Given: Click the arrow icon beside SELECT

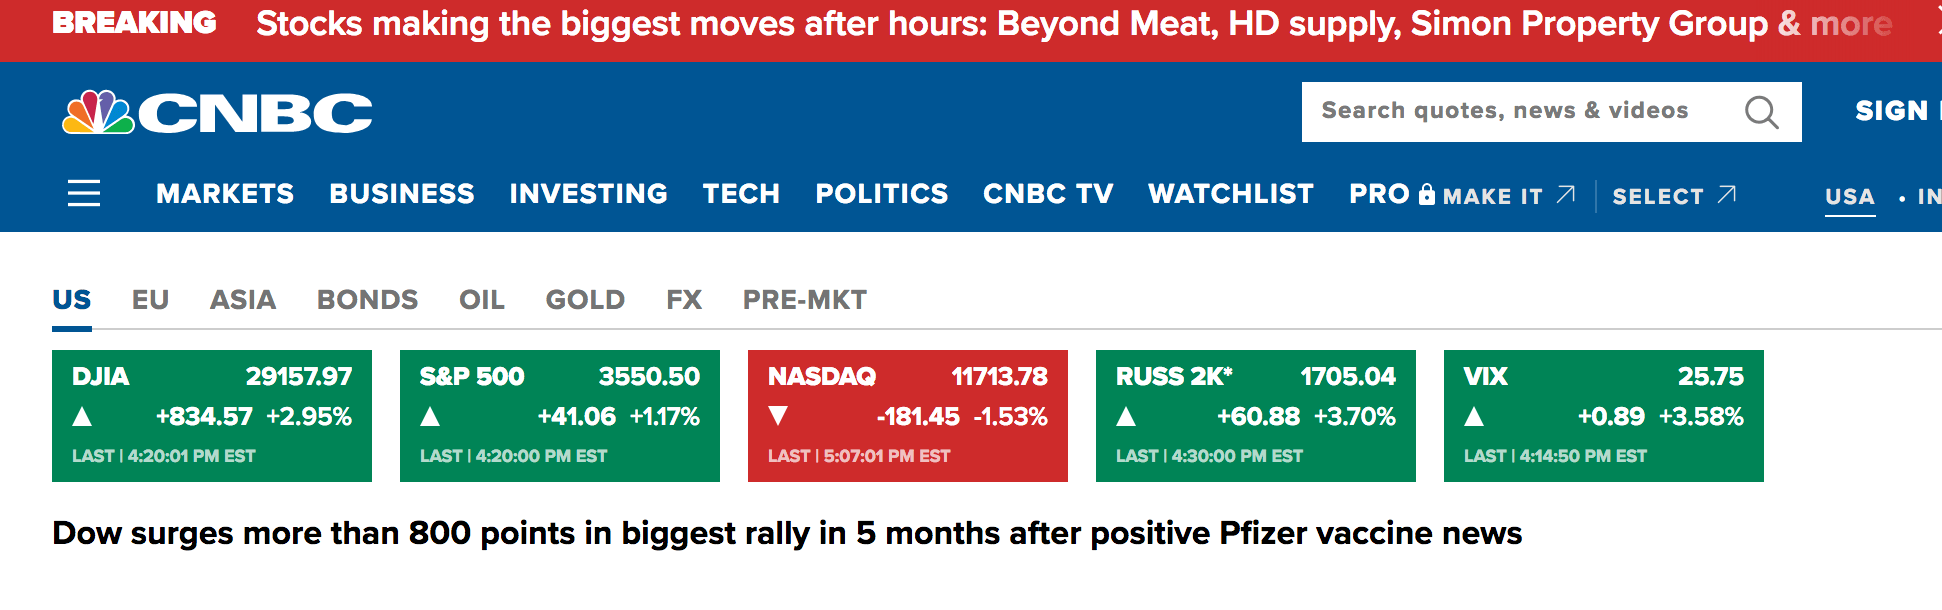Looking at the screenshot, I should click(x=1727, y=194).
